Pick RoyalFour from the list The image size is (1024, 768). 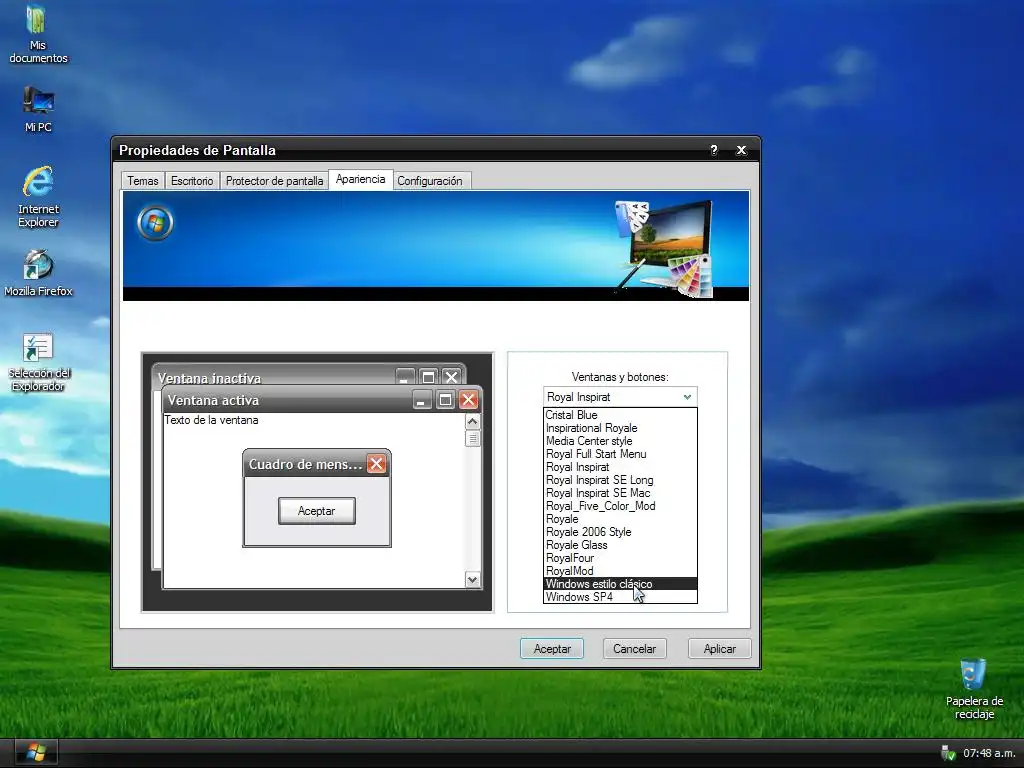[x=620, y=558]
